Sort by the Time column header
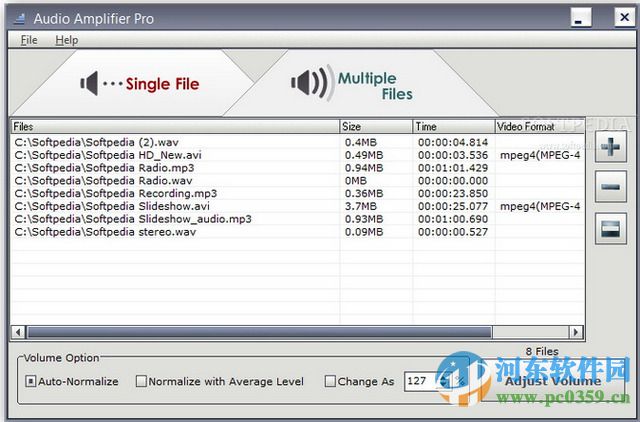This screenshot has width=640, height=422. (454, 127)
